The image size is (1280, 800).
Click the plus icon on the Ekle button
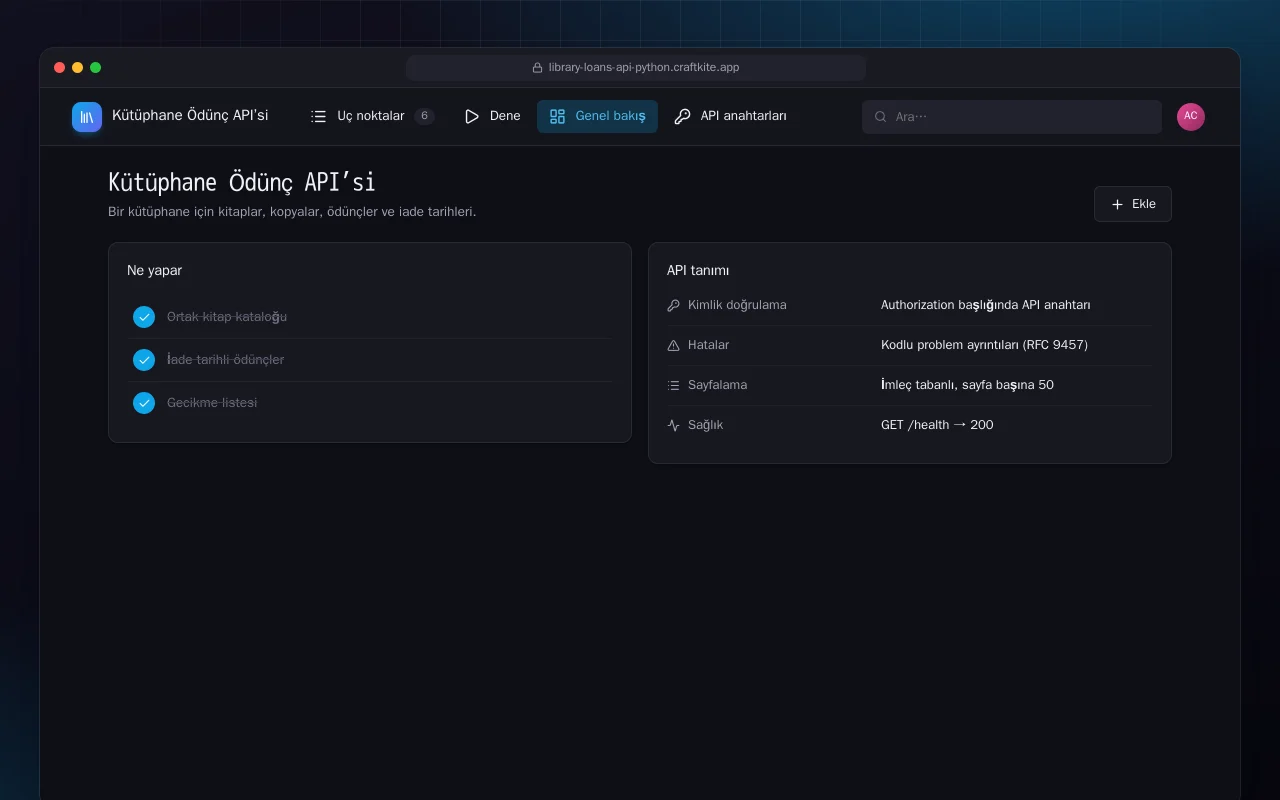(1118, 204)
